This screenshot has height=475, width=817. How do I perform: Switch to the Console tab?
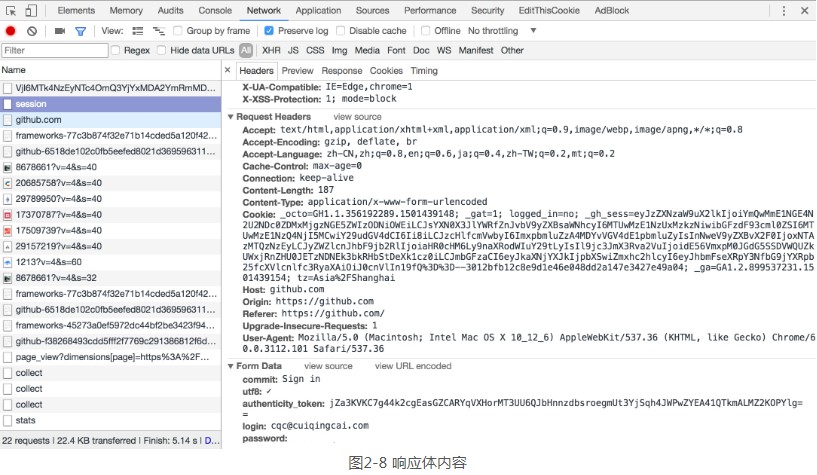click(x=215, y=10)
